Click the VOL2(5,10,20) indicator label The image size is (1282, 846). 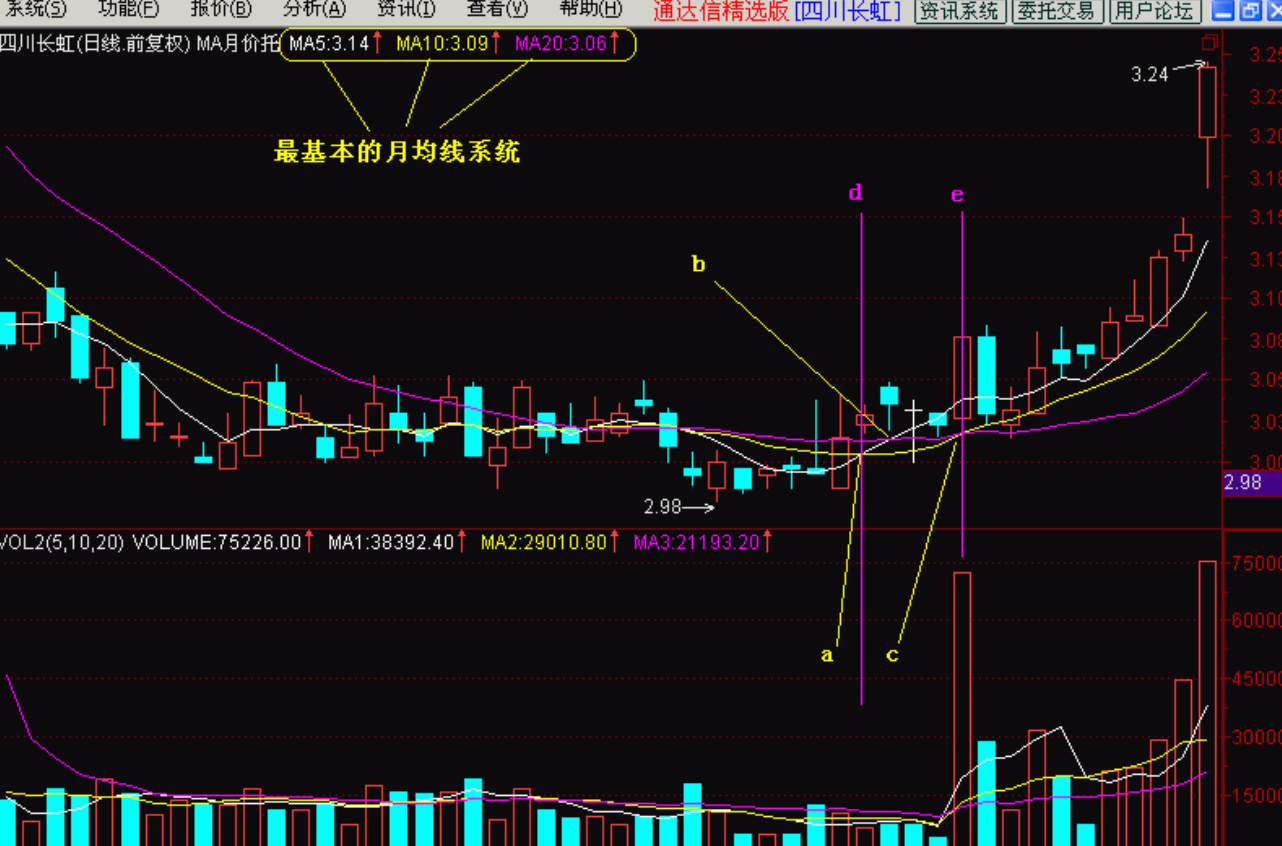[x=62, y=542]
